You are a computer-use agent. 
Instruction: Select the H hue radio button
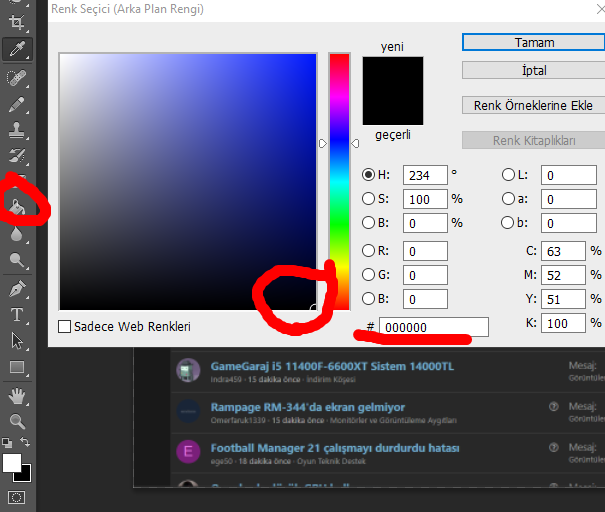[x=368, y=175]
